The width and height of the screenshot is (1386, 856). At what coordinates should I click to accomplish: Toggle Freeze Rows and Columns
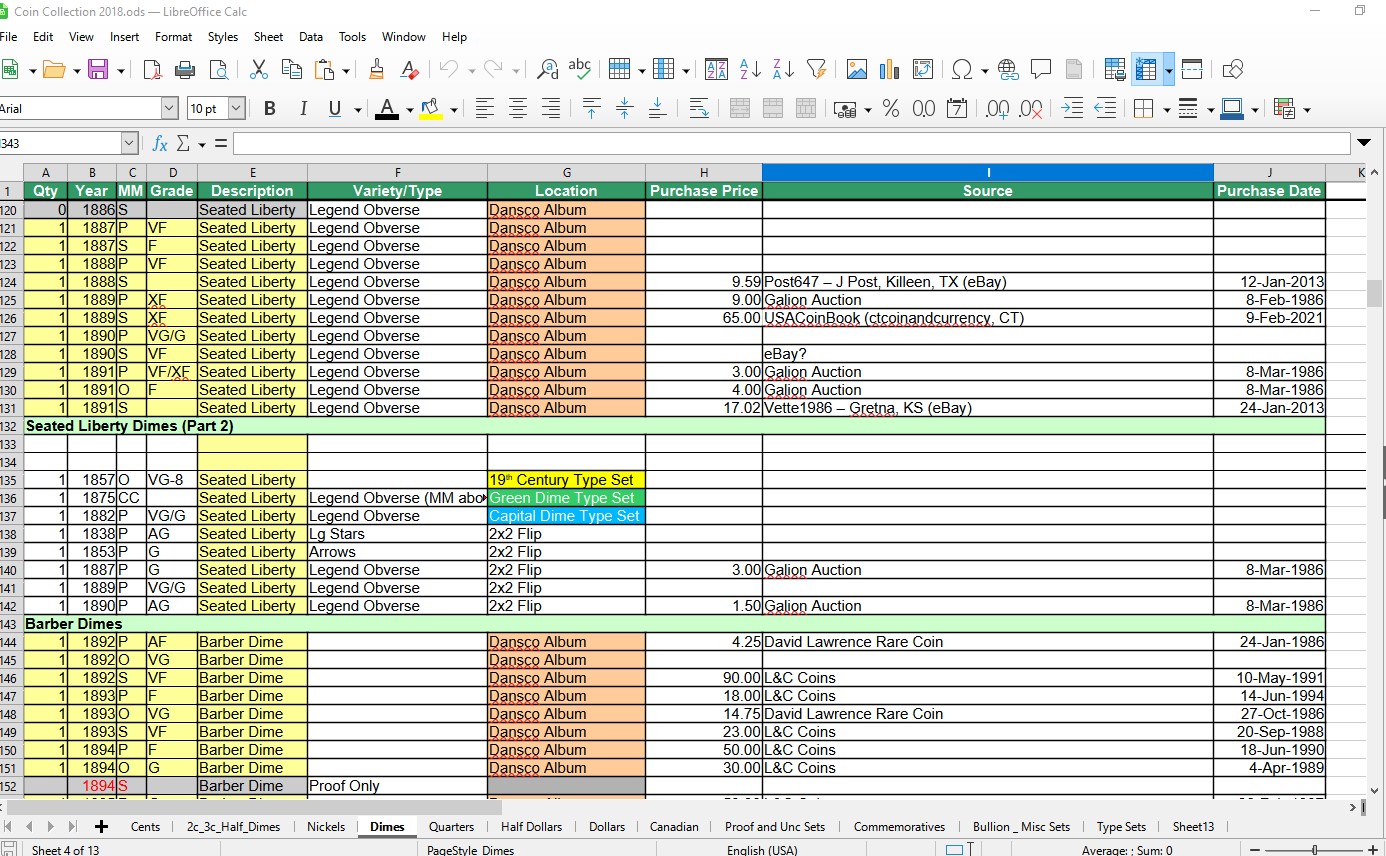(1146, 69)
